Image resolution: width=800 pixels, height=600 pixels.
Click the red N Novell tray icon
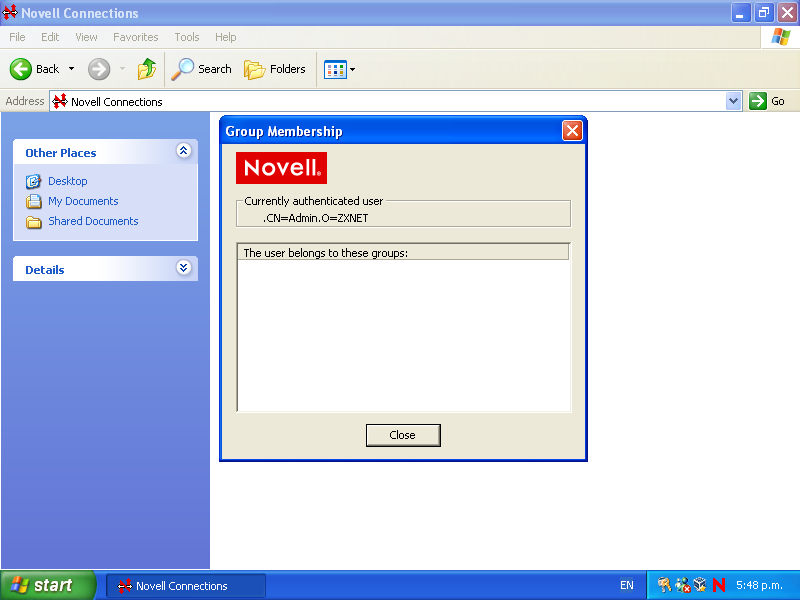coord(719,585)
